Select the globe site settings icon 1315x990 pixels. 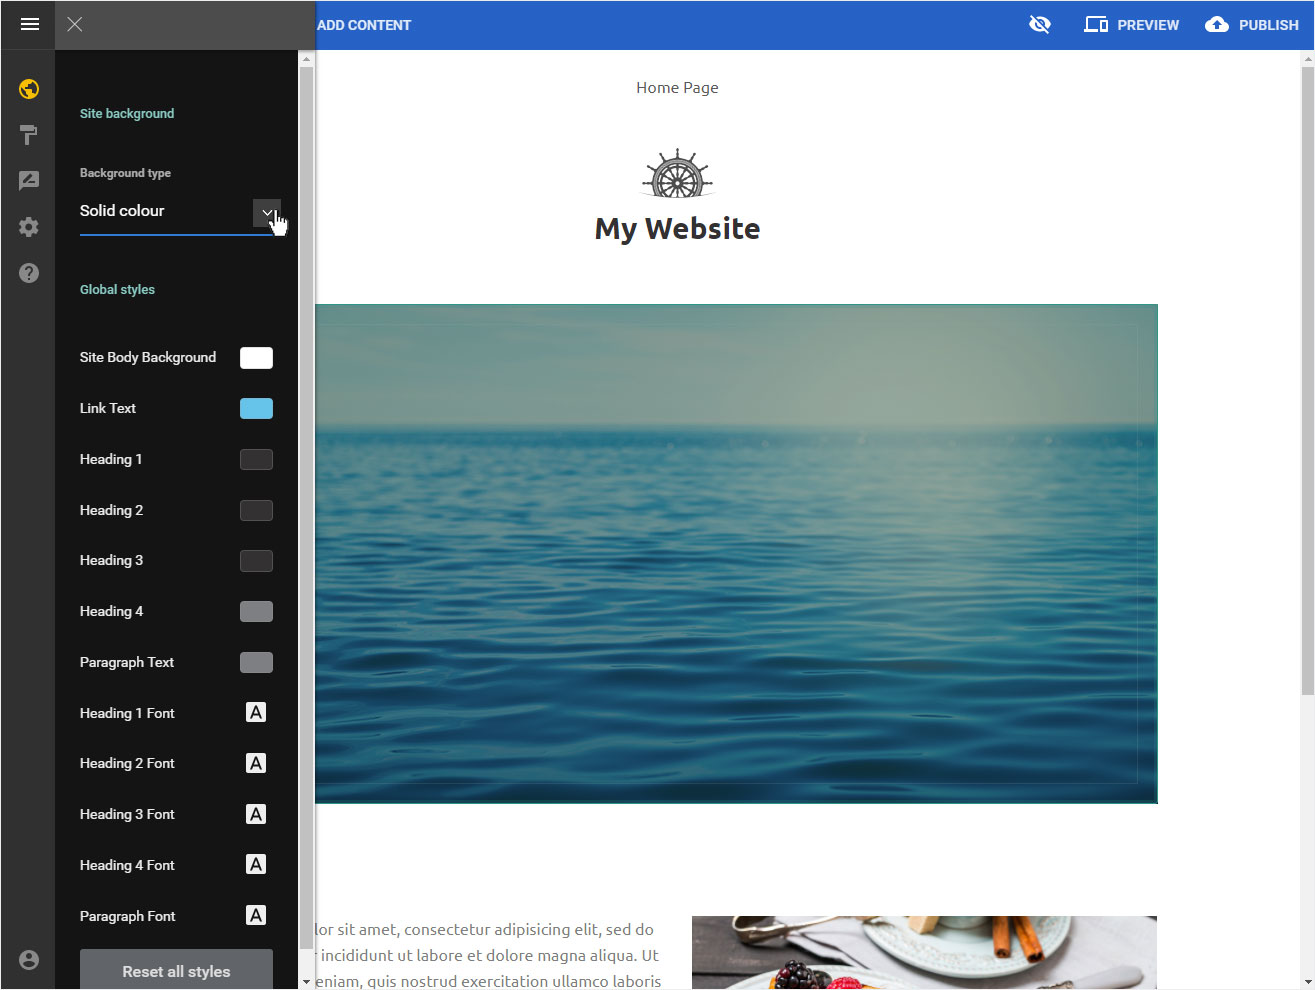tap(29, 89)
